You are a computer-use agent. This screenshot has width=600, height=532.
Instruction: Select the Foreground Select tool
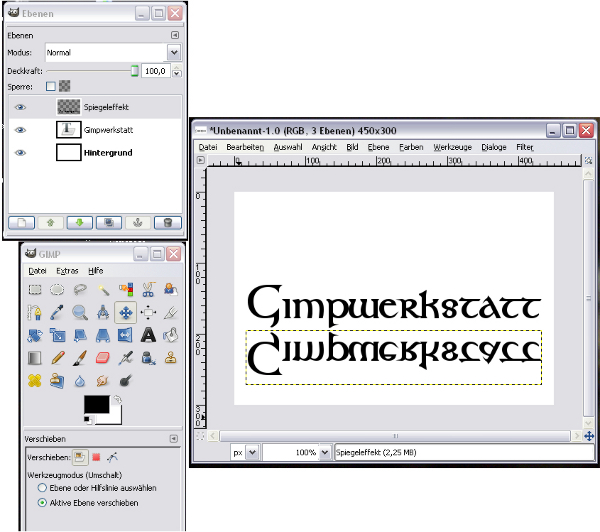point(171,289)
